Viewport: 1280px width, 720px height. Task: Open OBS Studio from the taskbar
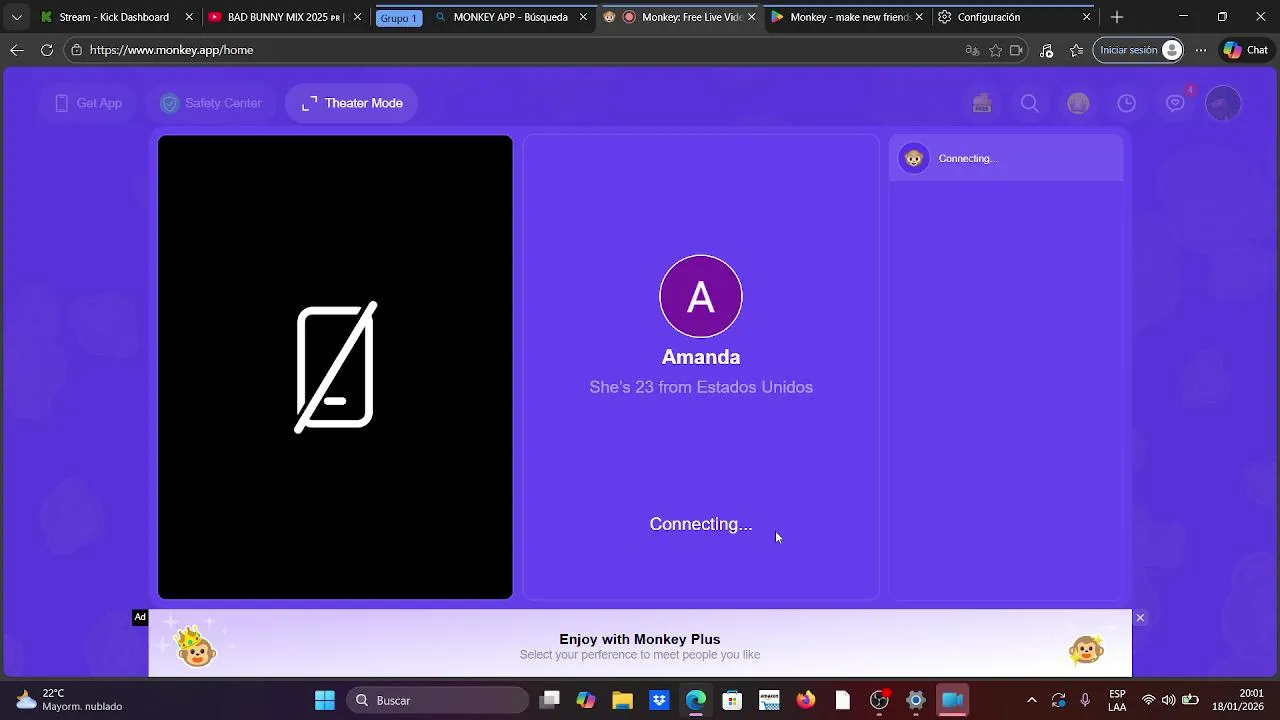879,700
